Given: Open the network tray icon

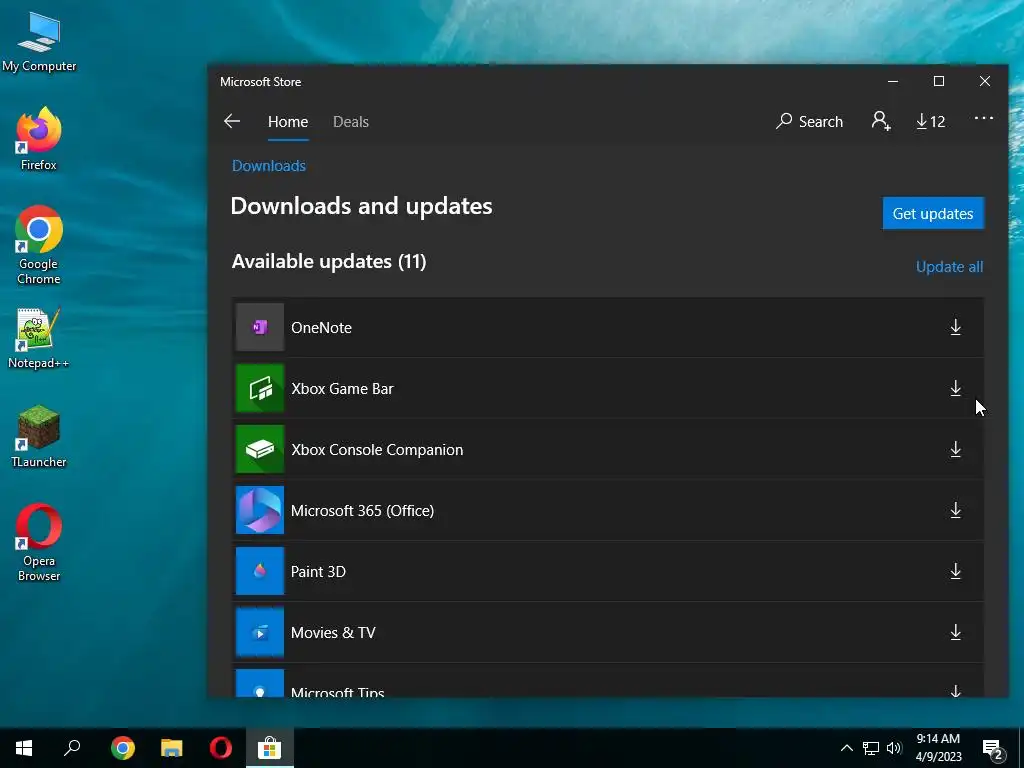Looking at the screenshot, I should (871, 748).
